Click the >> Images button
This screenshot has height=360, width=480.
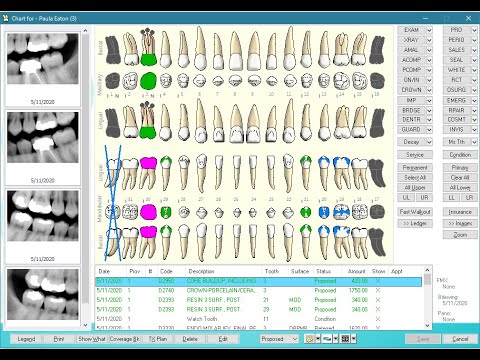tap(460, 223)
